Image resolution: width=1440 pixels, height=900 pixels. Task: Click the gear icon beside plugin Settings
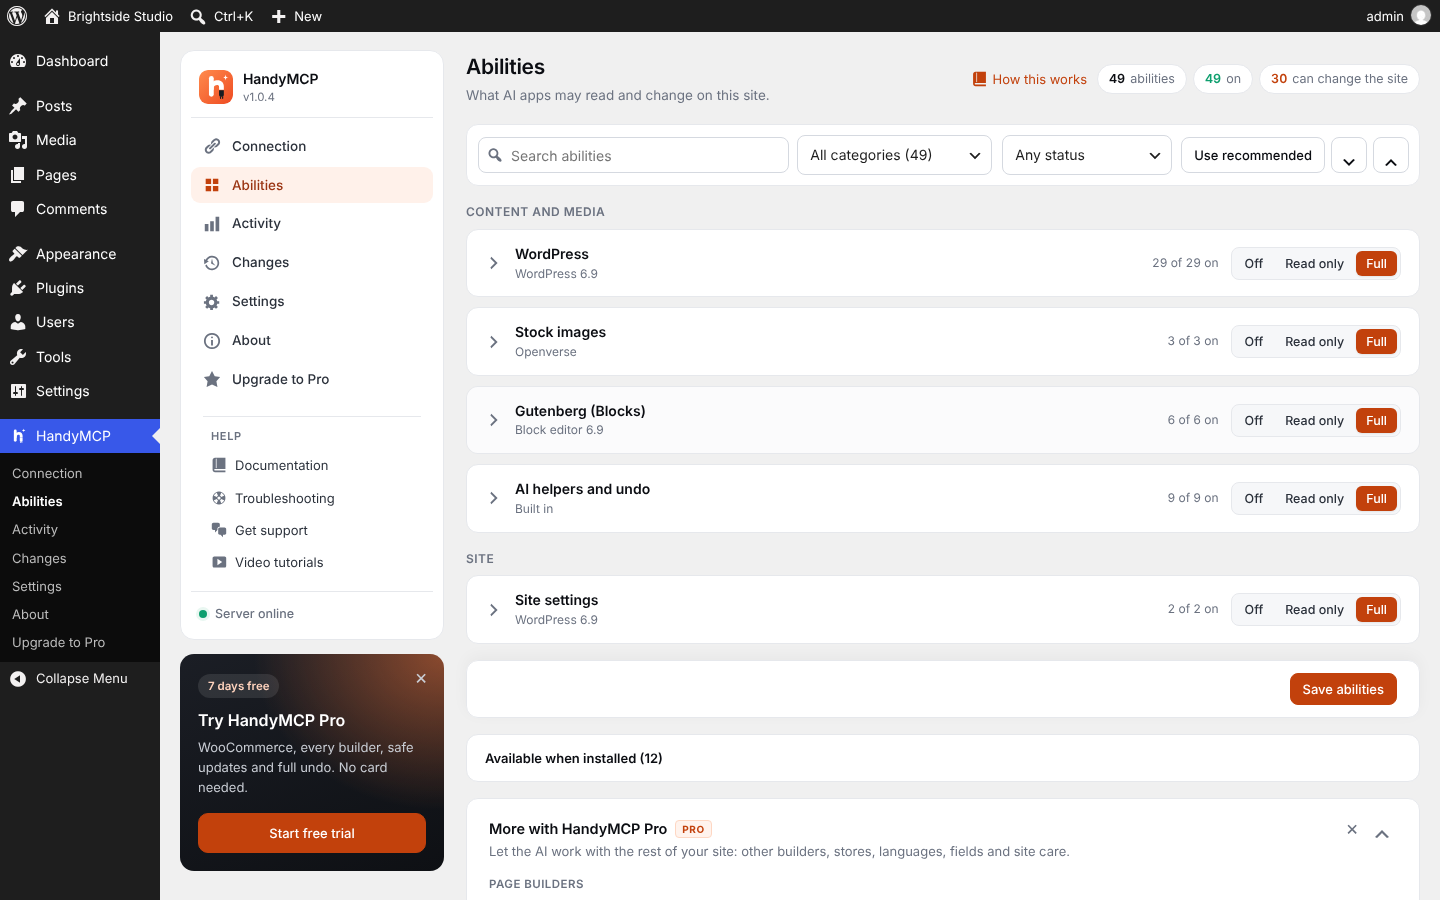pos(212,302)
